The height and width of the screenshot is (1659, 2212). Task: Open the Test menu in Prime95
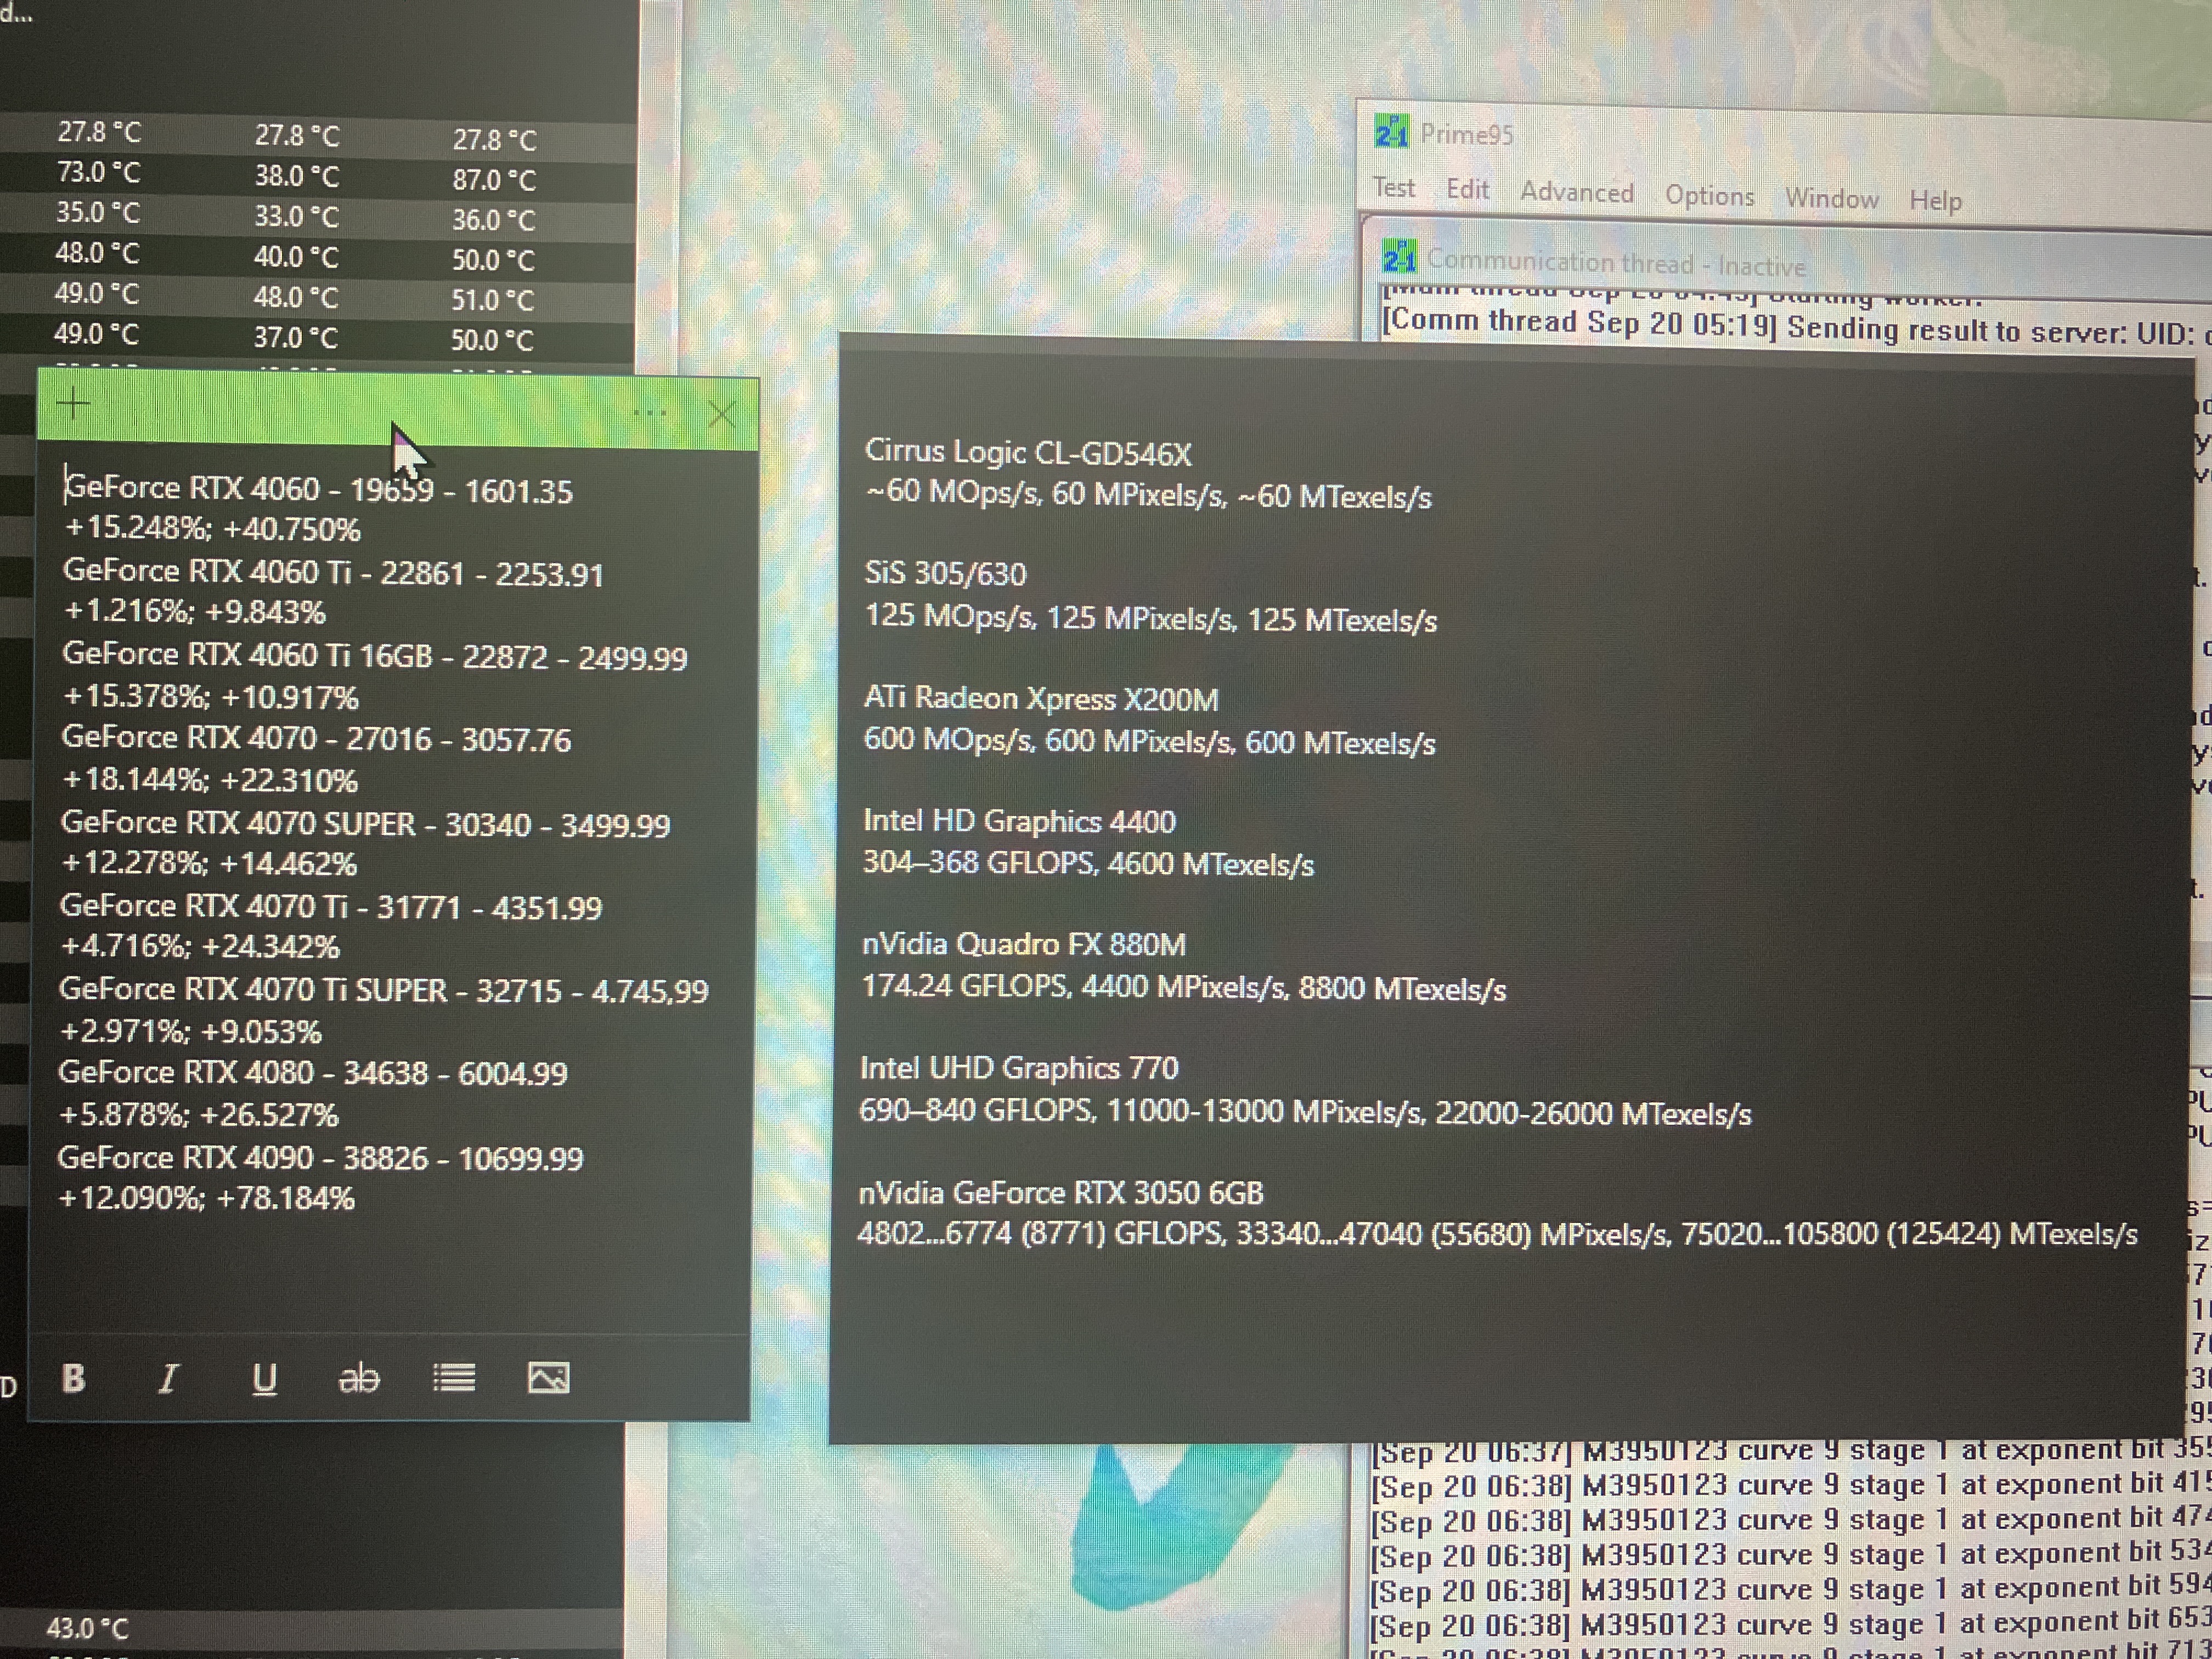(x=1393, y=187)
